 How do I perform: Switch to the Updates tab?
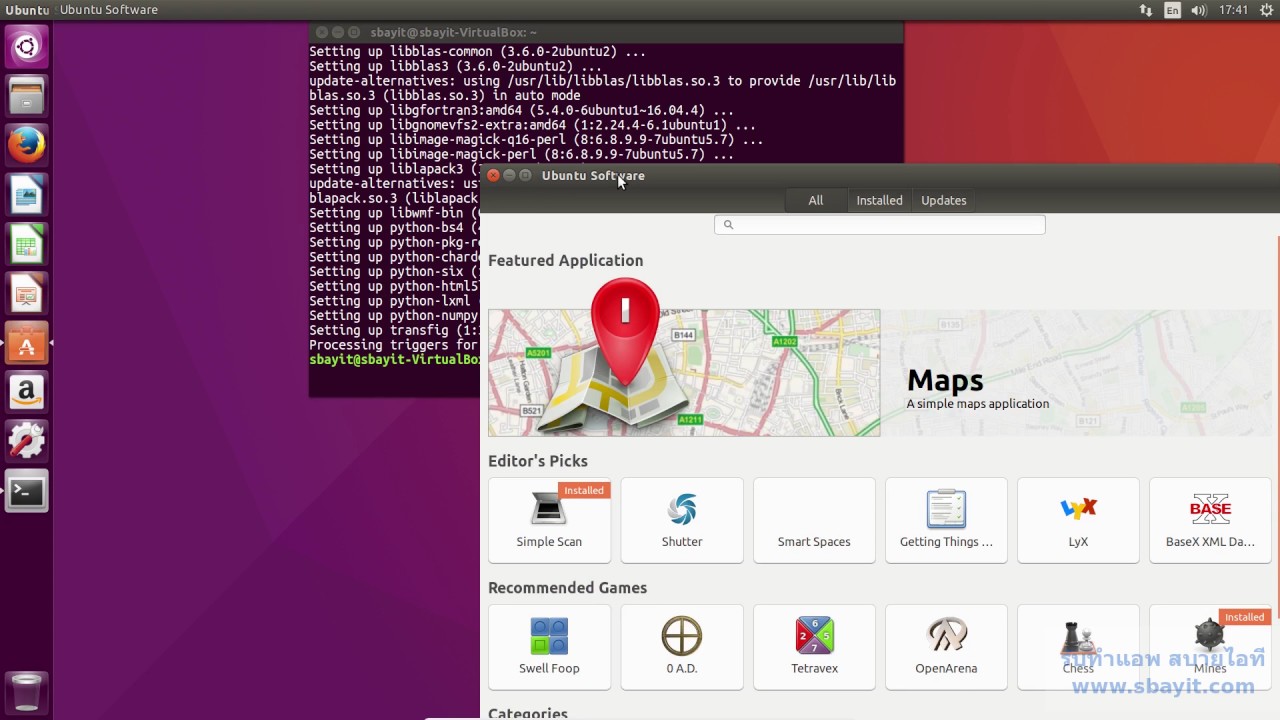pos(943,200)
